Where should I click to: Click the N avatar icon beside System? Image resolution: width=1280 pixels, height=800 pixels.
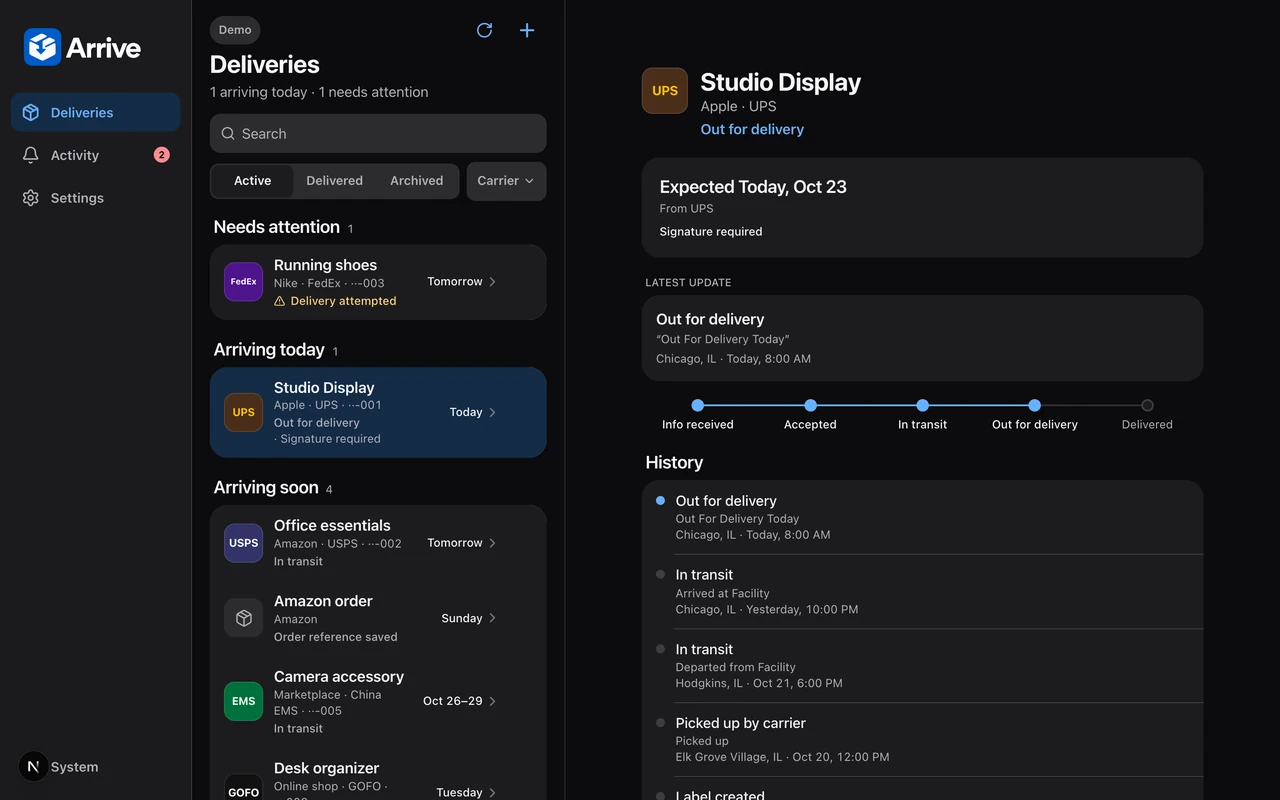pyautogui.click(x=33, y=767)
